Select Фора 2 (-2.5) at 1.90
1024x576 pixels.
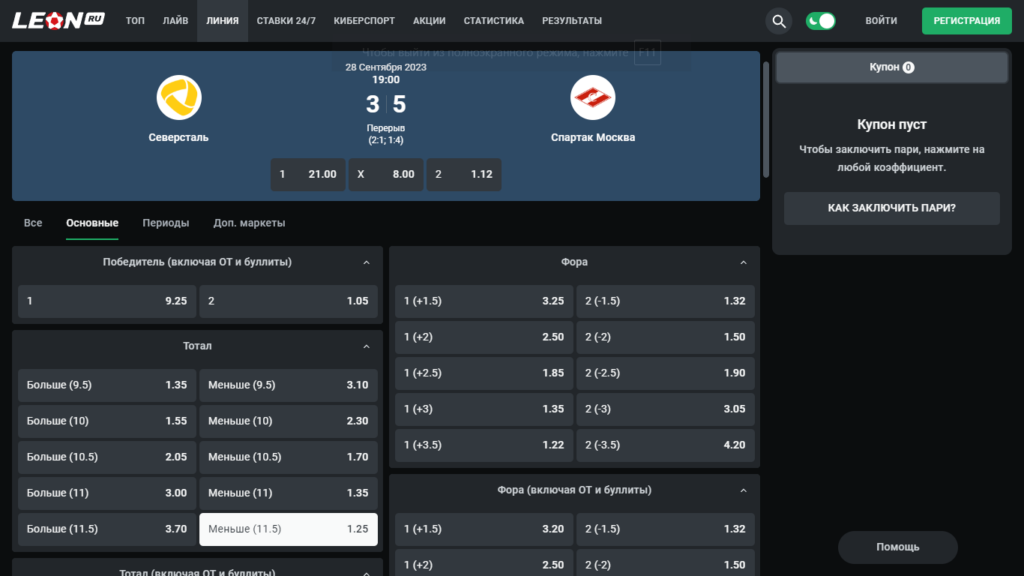tap(665, 373)
